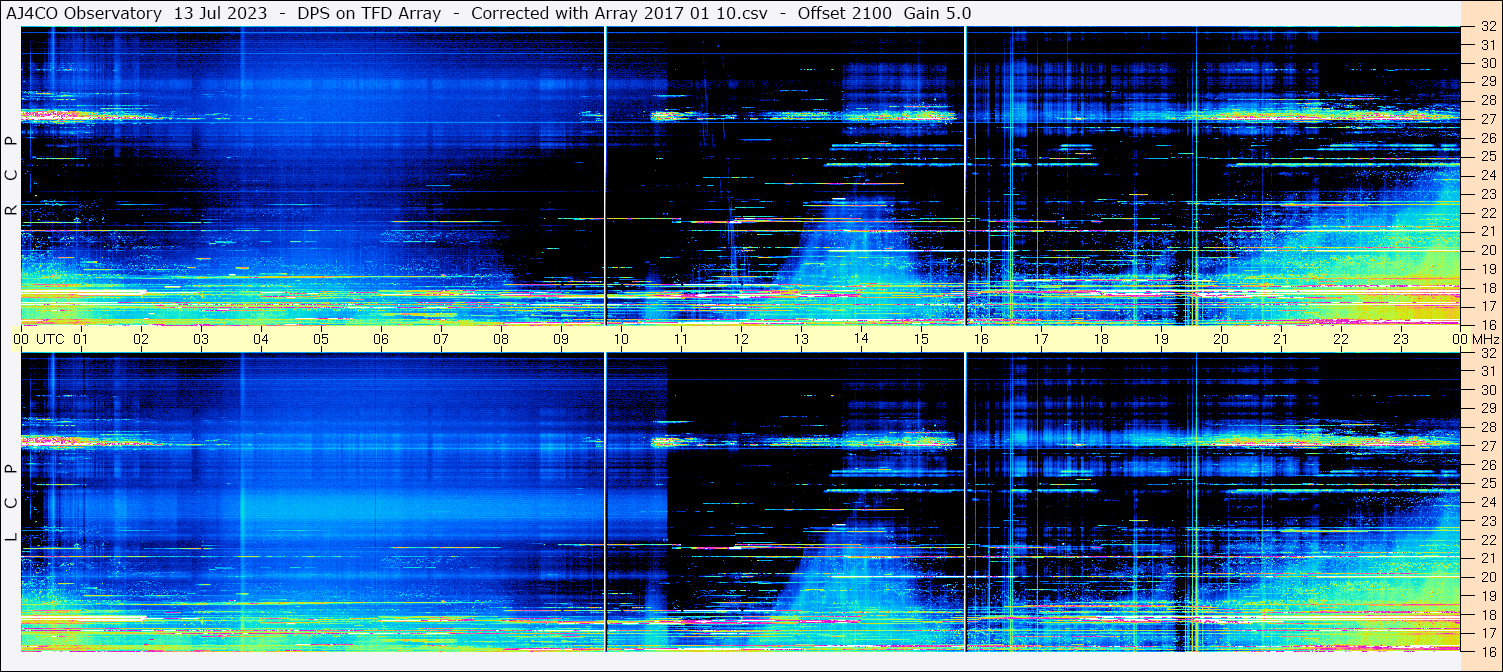The width and height of the screenshot is (1503, 672).
Task: Click the 18 MHz label of RCP panel
Action: (1487, 287)
